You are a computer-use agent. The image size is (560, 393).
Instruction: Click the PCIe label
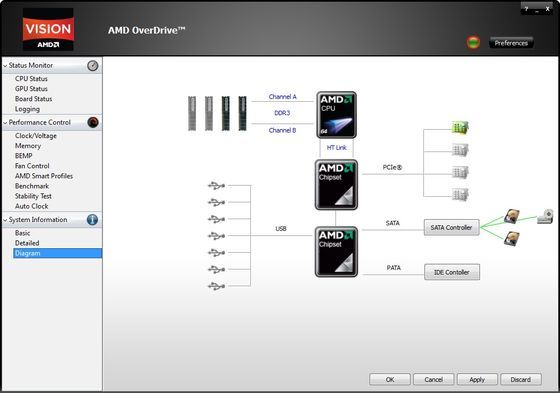point(392,167)
